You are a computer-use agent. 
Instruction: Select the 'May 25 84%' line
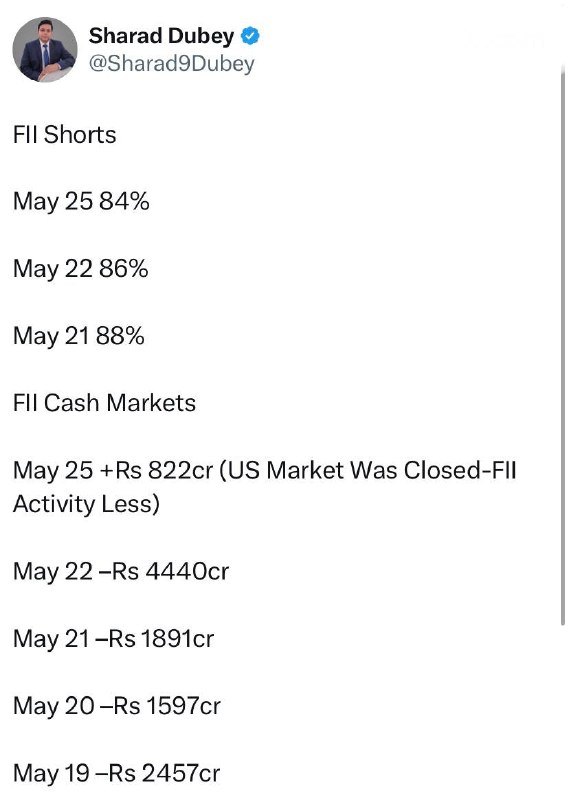[x=81, y=202]
